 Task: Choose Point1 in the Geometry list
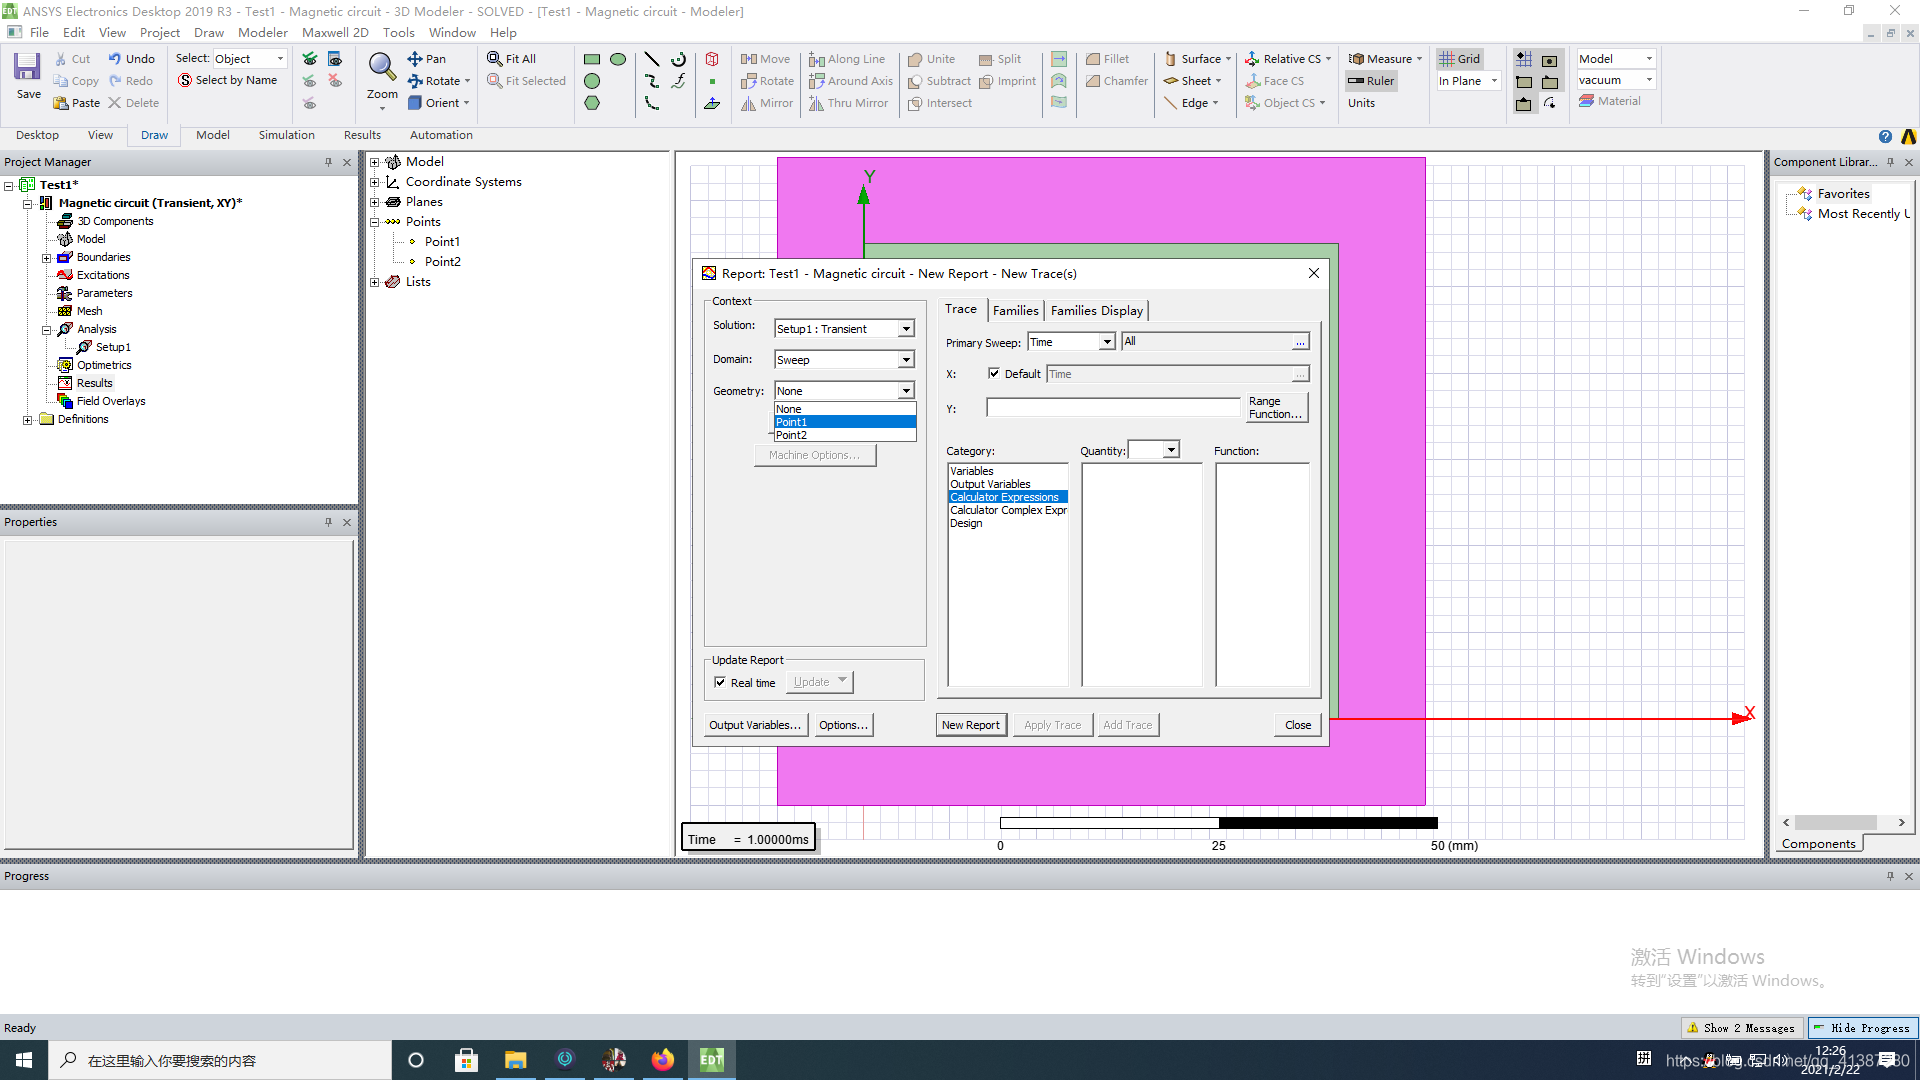pyautogui.click(x=845, y=422)
